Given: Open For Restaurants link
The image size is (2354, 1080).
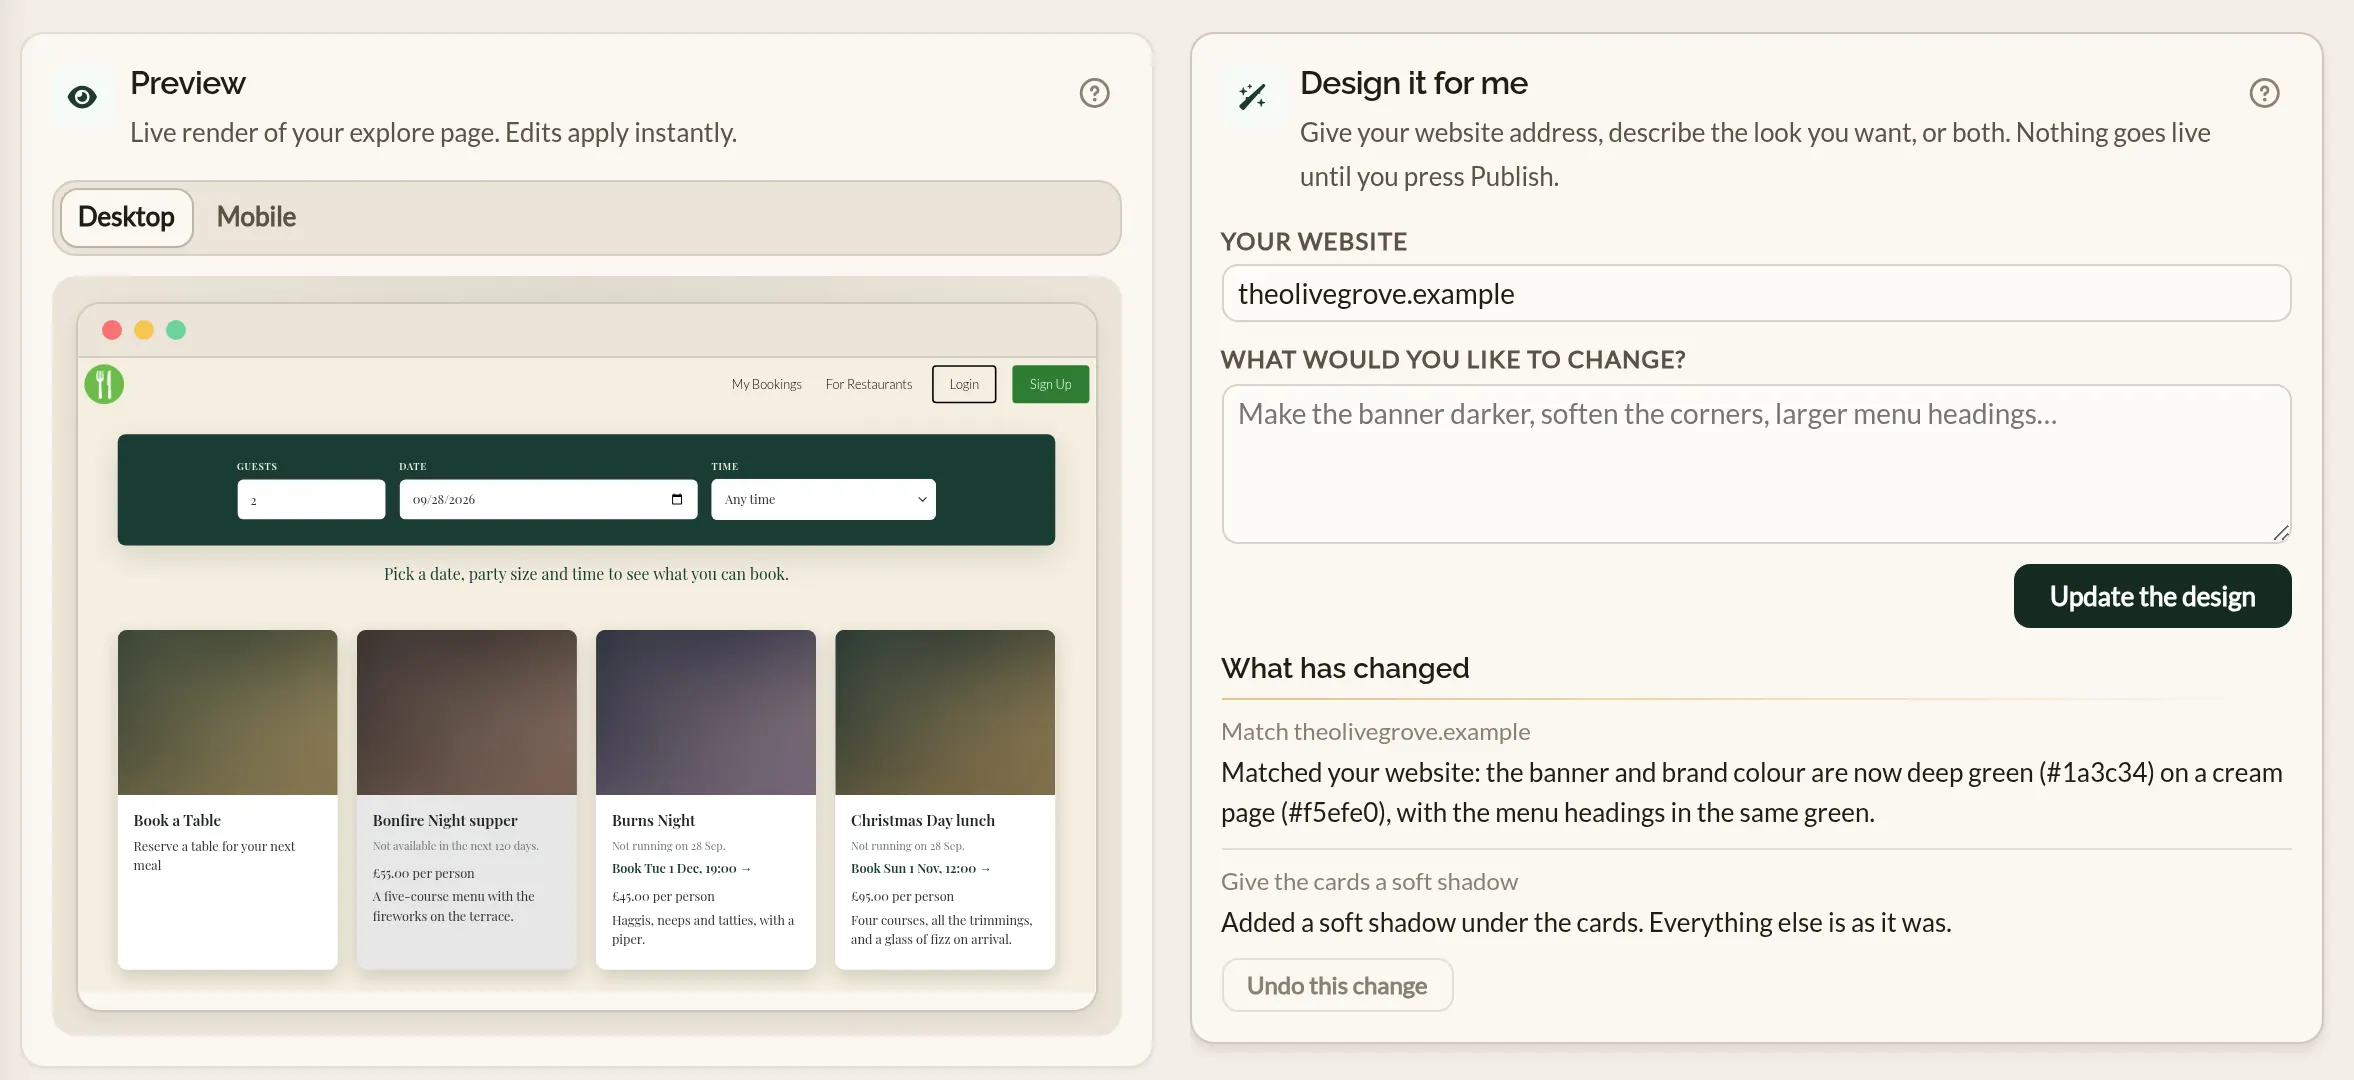Looking at the screenshot, I should click(869, 384).
